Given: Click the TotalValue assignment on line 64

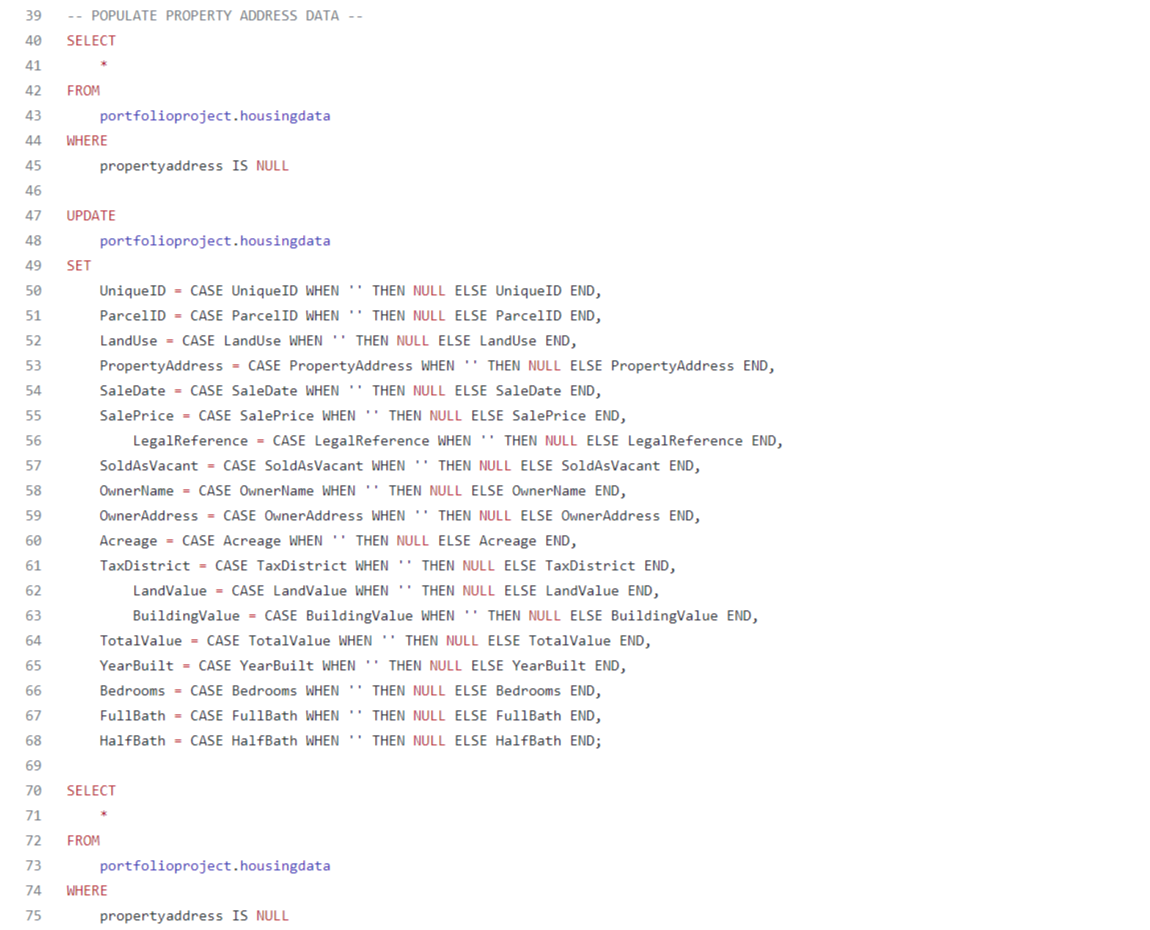Looking at the screenshot, I should 376,640.
